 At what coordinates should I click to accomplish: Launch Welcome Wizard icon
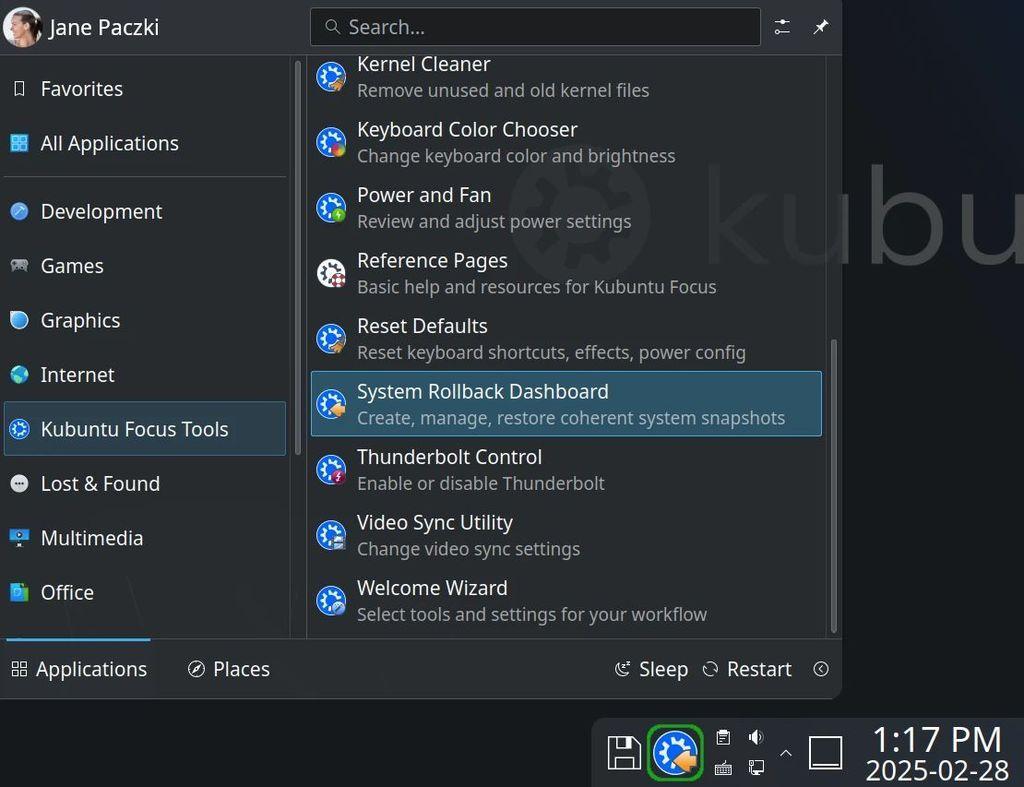click(x=331, y=600)
